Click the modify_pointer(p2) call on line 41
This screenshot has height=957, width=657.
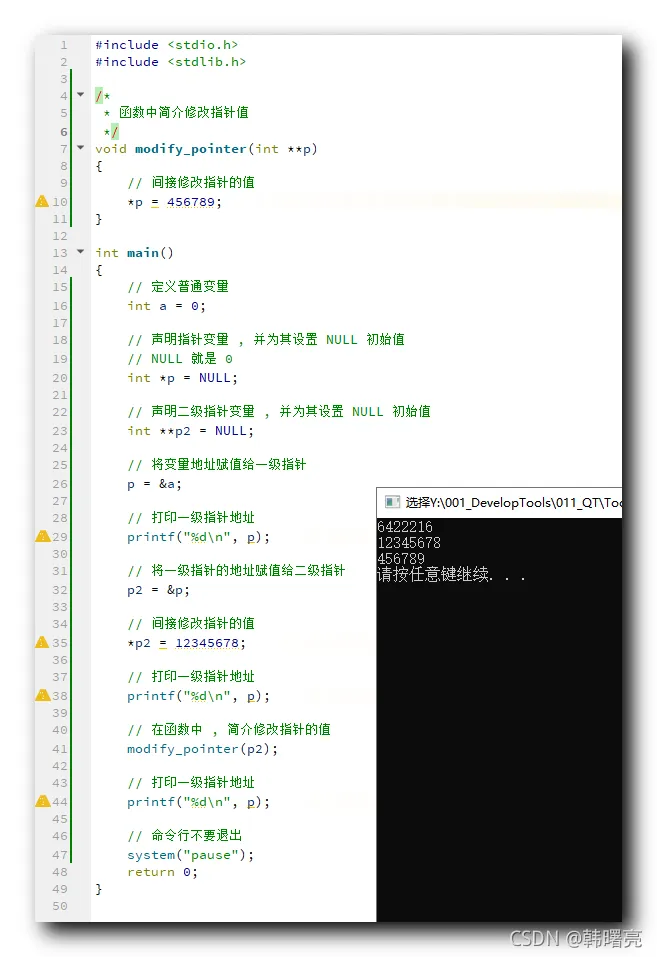(x=202, y=749)
